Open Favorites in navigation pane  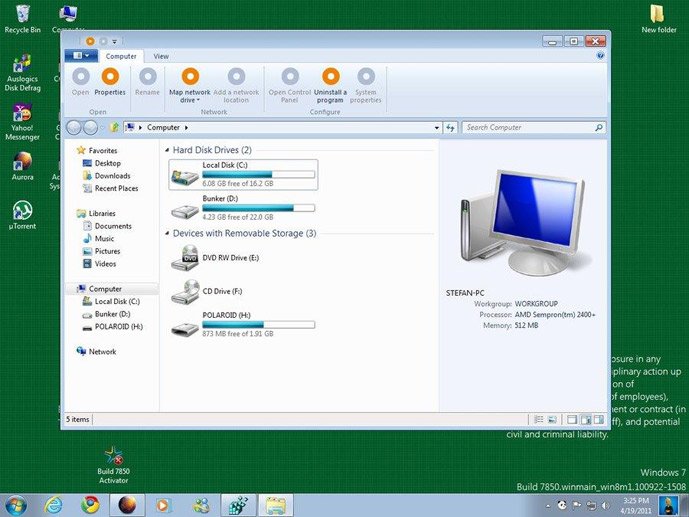tap(98, 150)
